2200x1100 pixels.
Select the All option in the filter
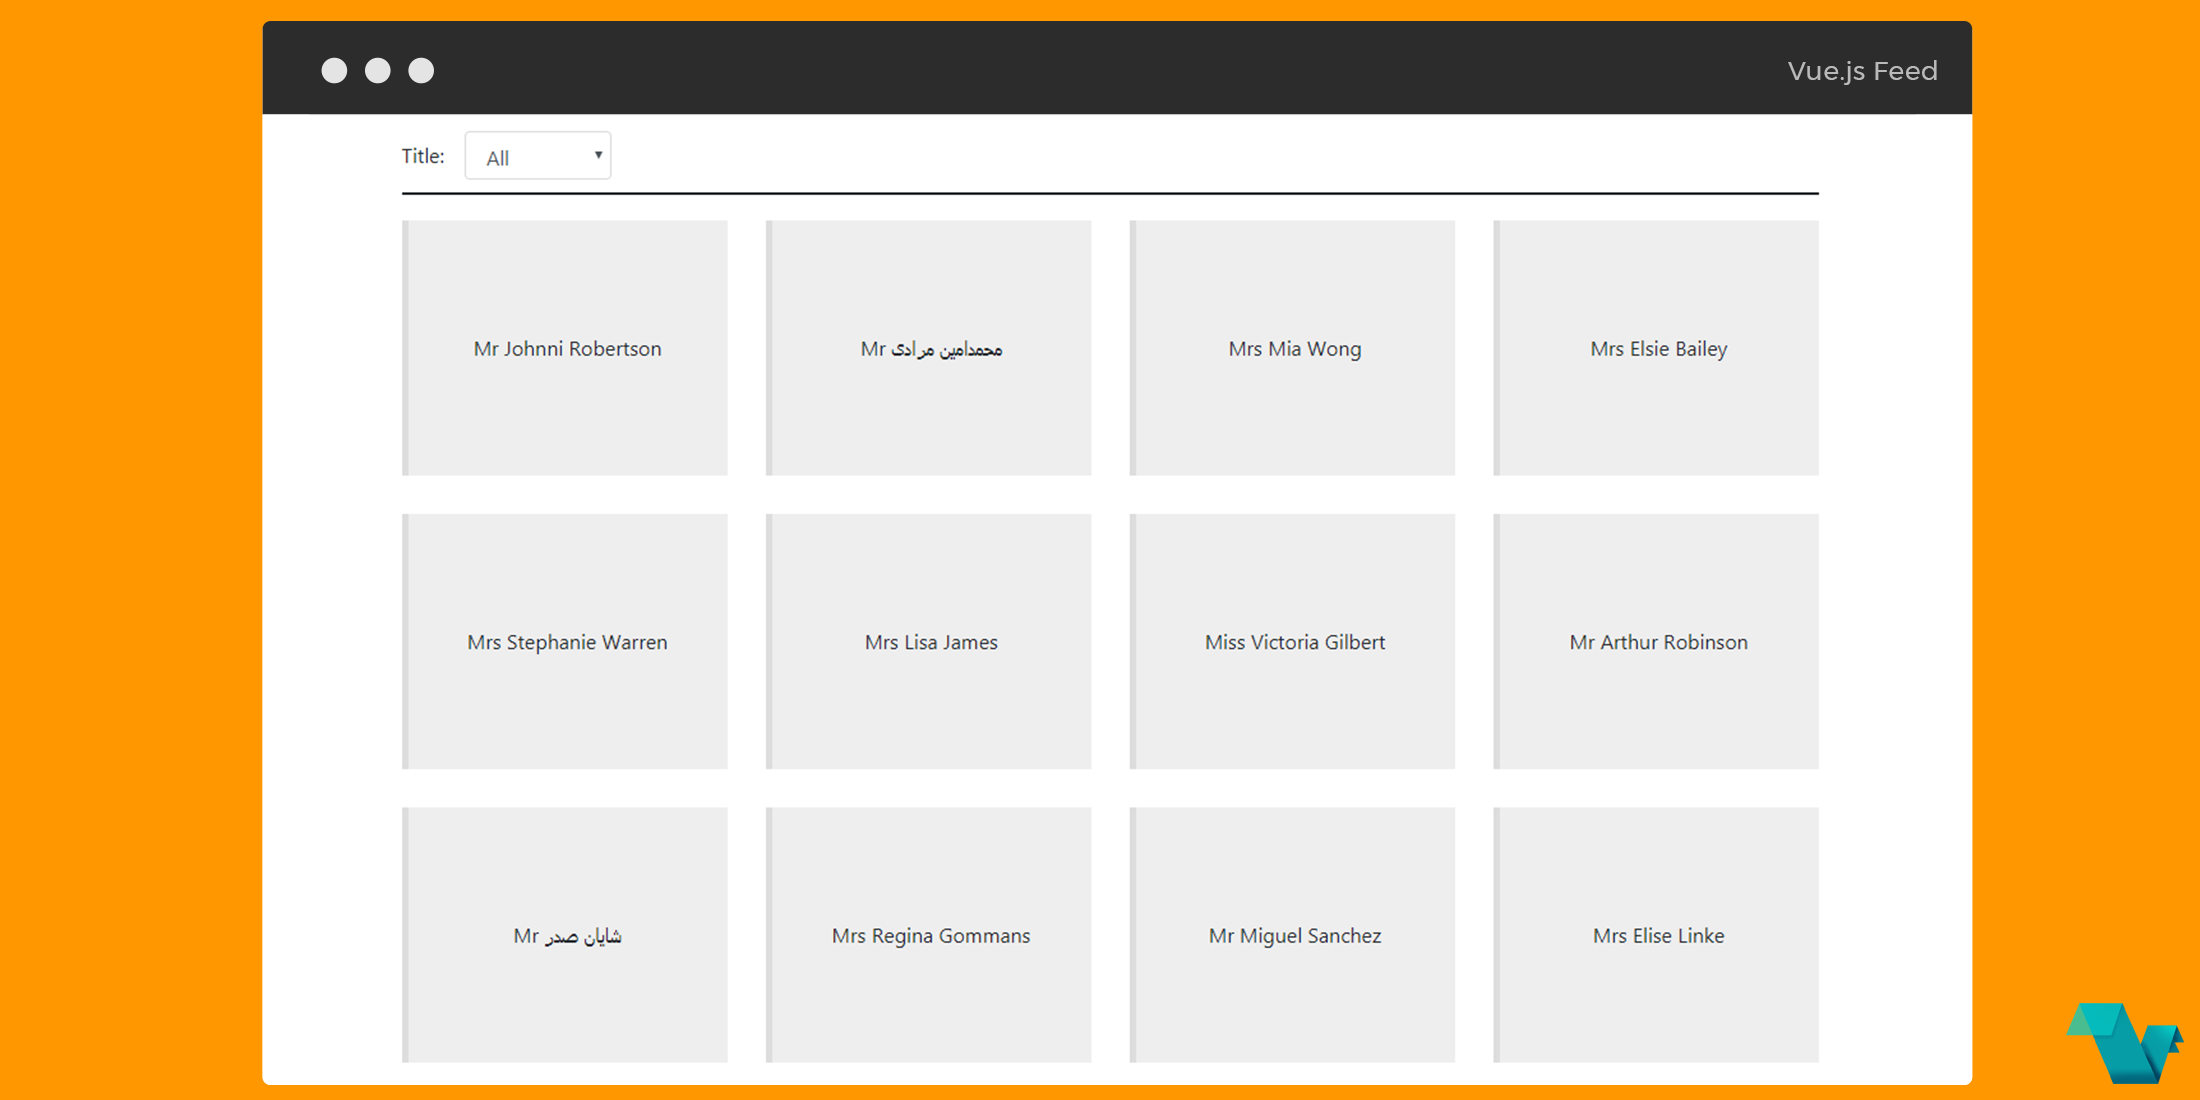click(x=497, y=157)
